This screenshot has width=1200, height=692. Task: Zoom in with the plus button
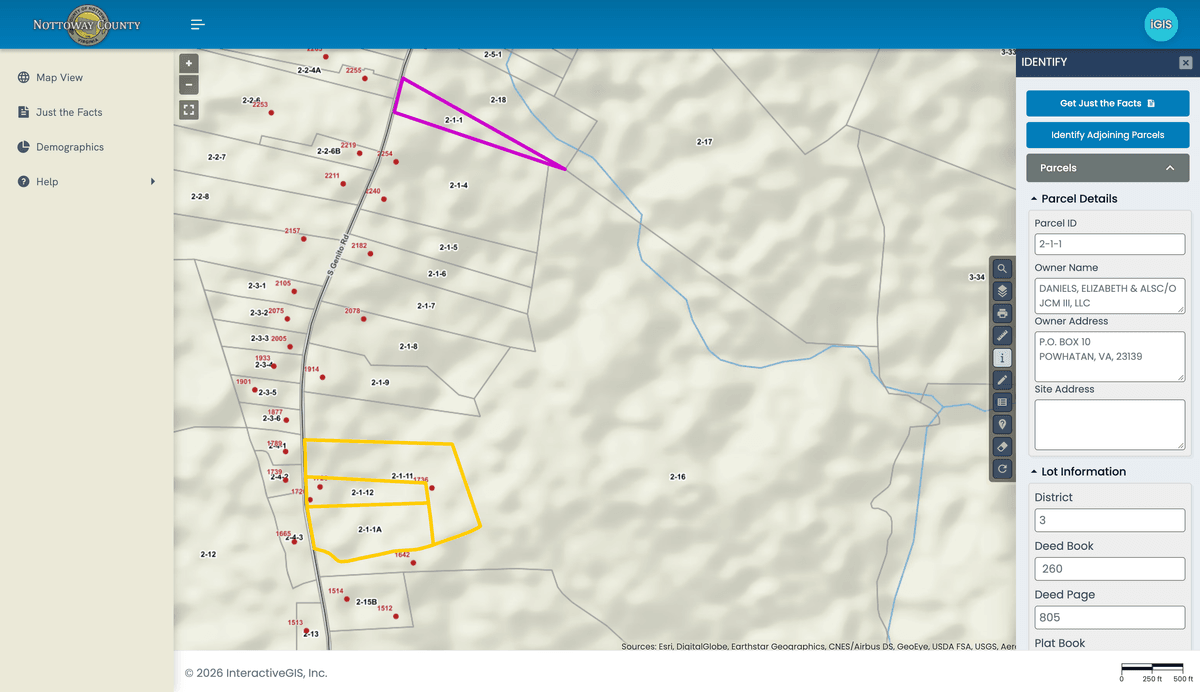click(x=189, y=63)
